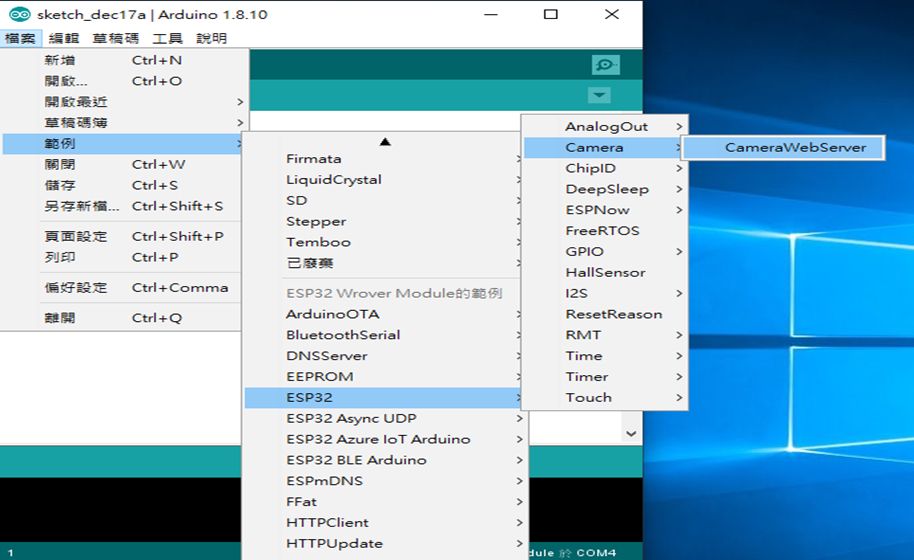The width and height of the screenshot is (914, 560).
Task: Click status bar line number 1
Action: coord(10,552)
